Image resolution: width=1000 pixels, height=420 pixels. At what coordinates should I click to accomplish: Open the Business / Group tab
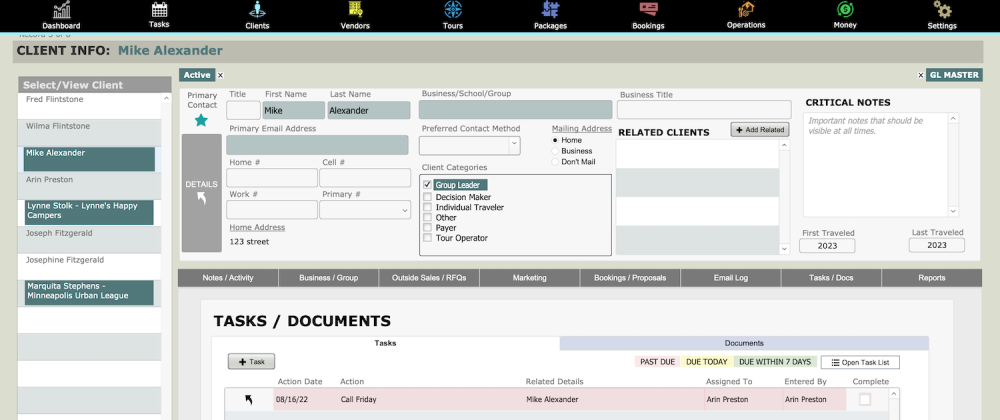click(x=328, y=278)
